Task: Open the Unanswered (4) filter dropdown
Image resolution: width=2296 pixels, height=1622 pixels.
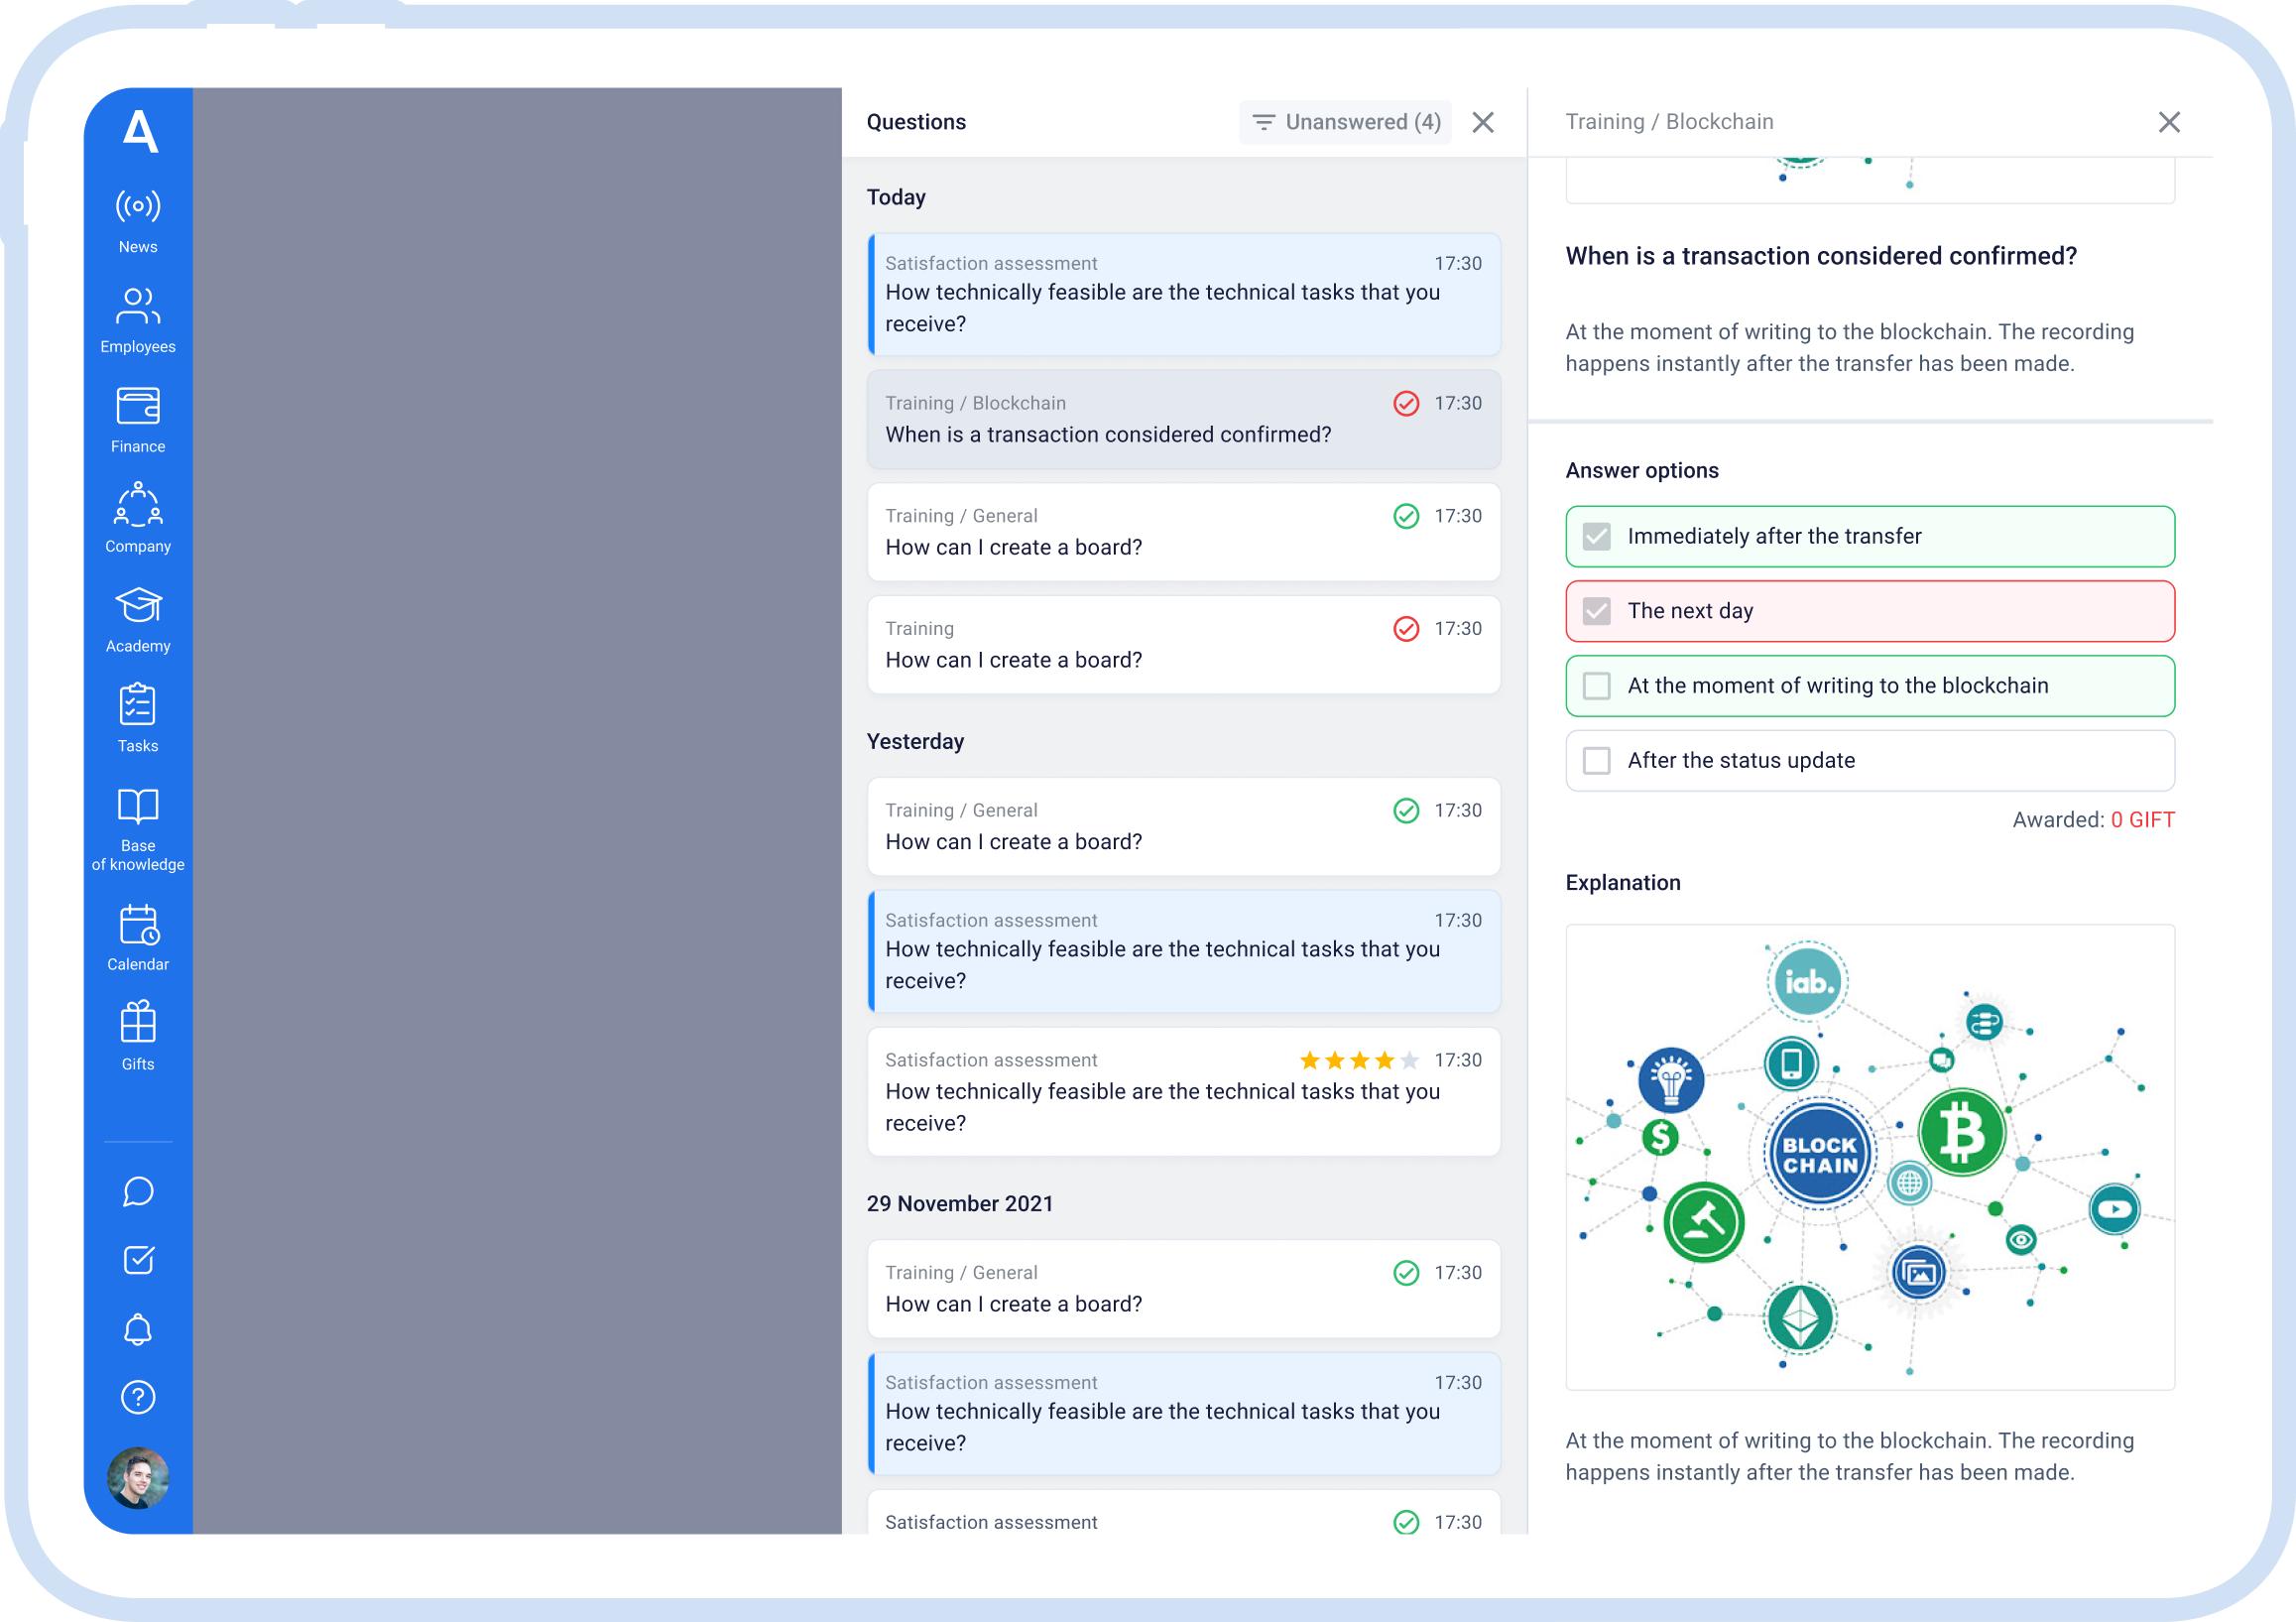Action: click(1345, 122)
